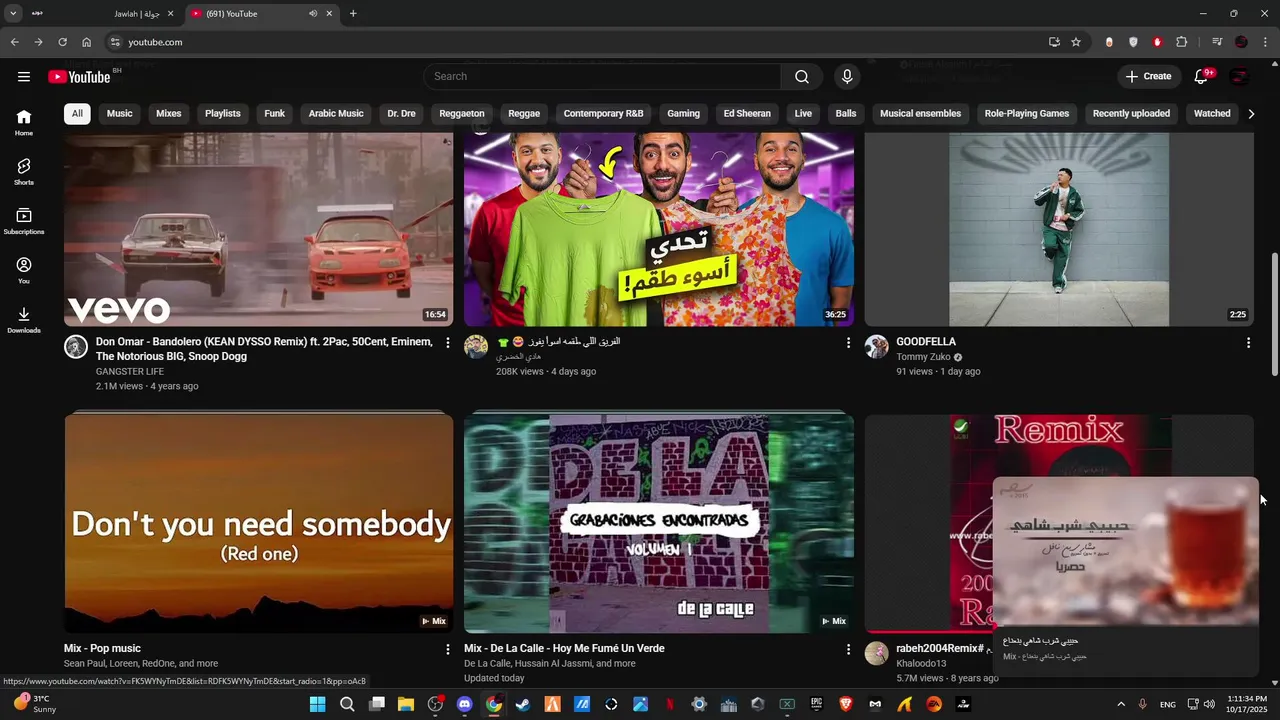This screenshot has width=1280, height=720.
Task: Open options menu for GOODFELLA video
Action: click(x=1248, y=343)
